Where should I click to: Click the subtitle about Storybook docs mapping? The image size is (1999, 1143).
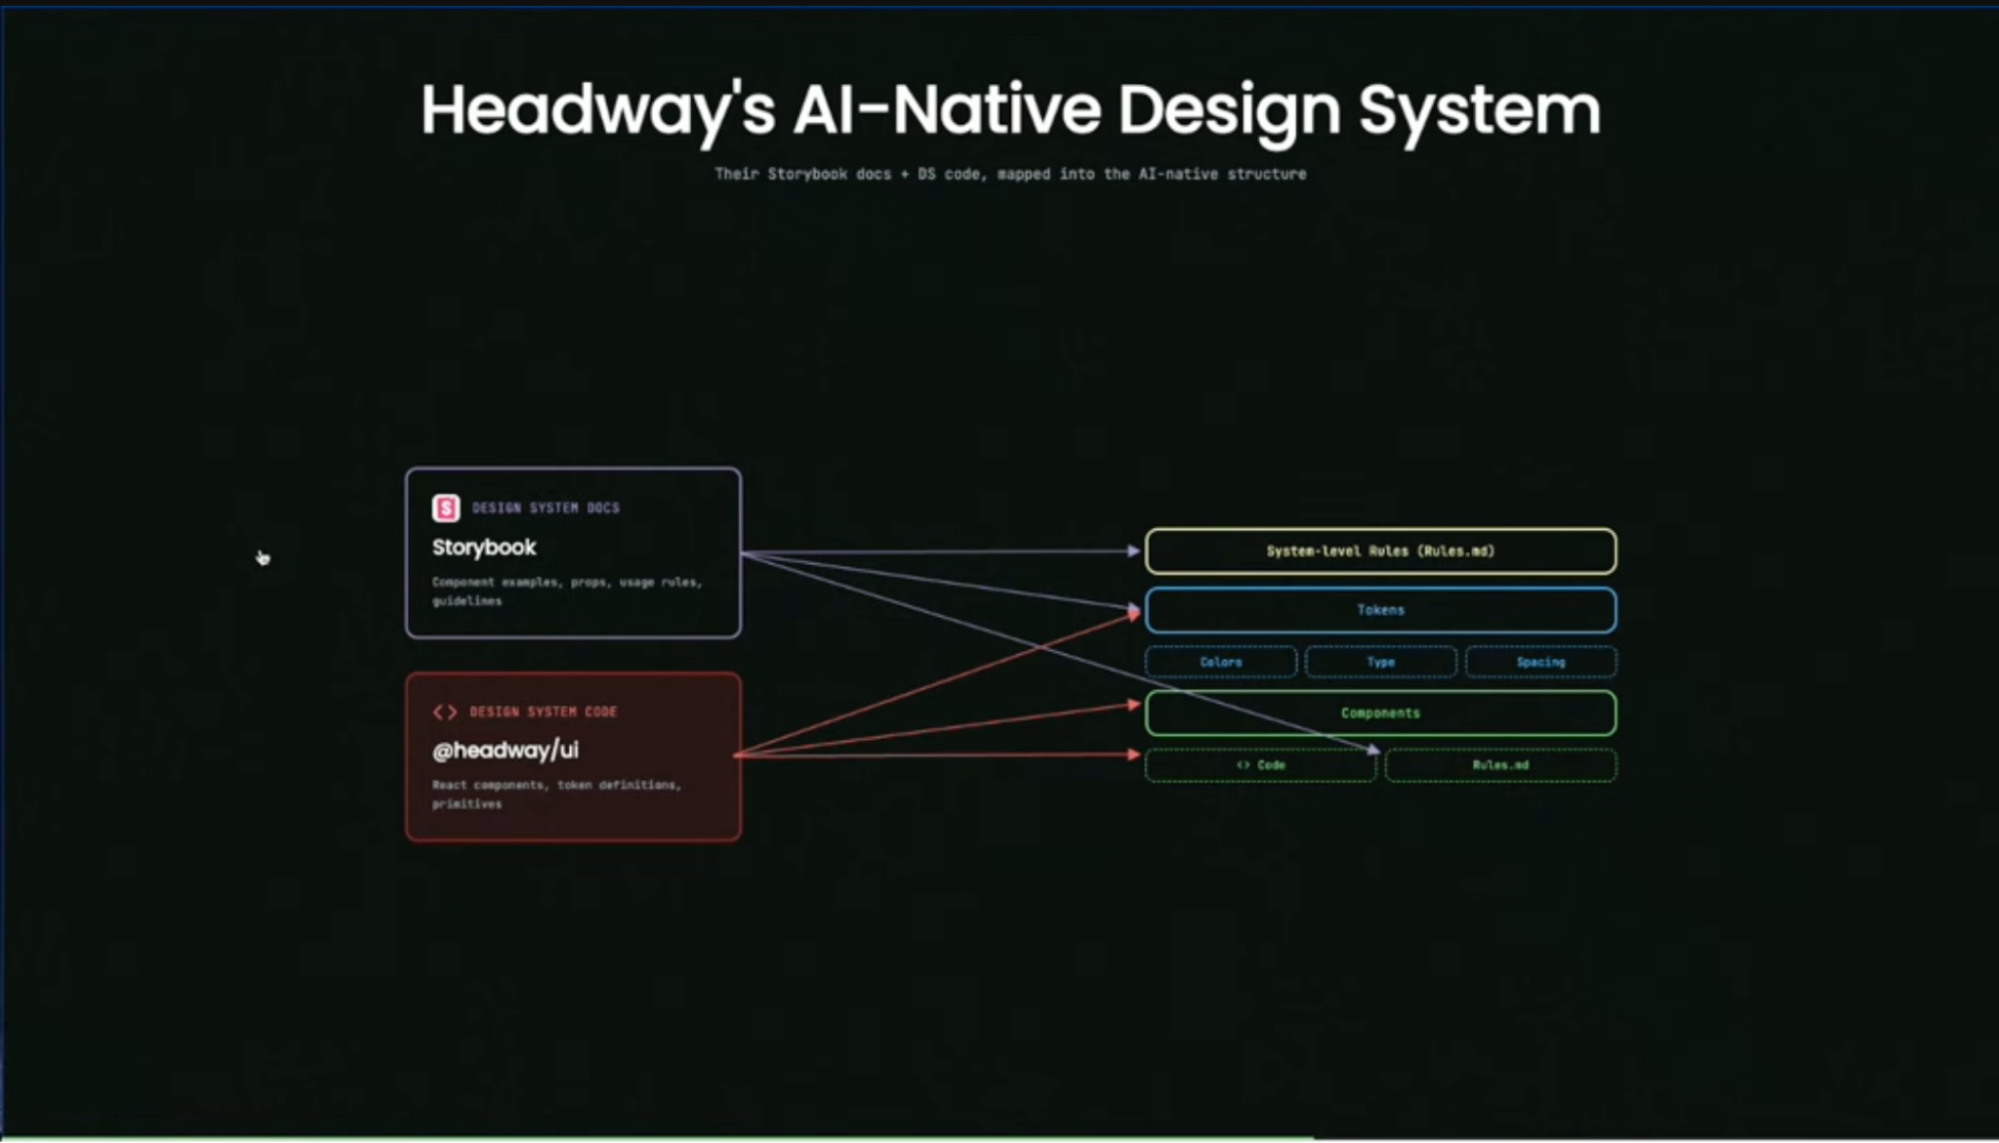[x=1010, y=174]
